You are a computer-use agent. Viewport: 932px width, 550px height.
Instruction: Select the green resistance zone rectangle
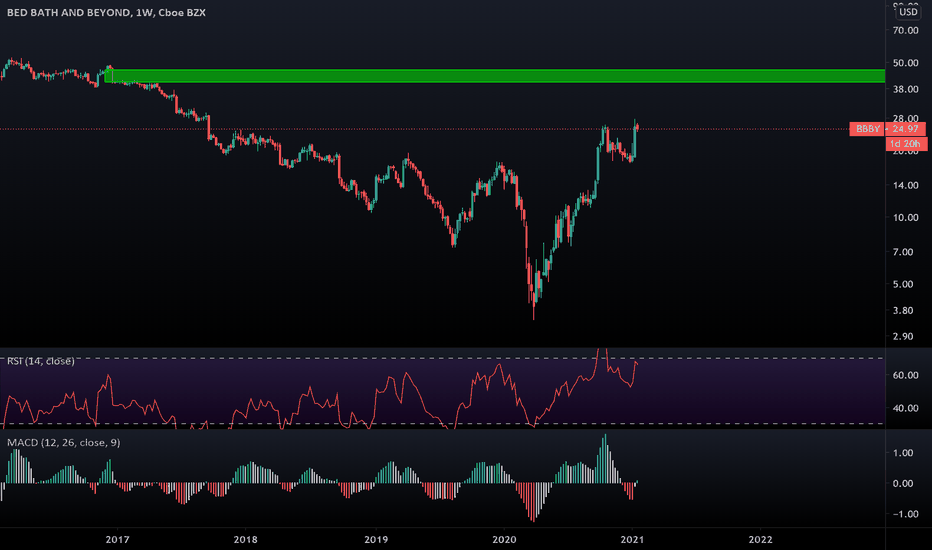495,76
